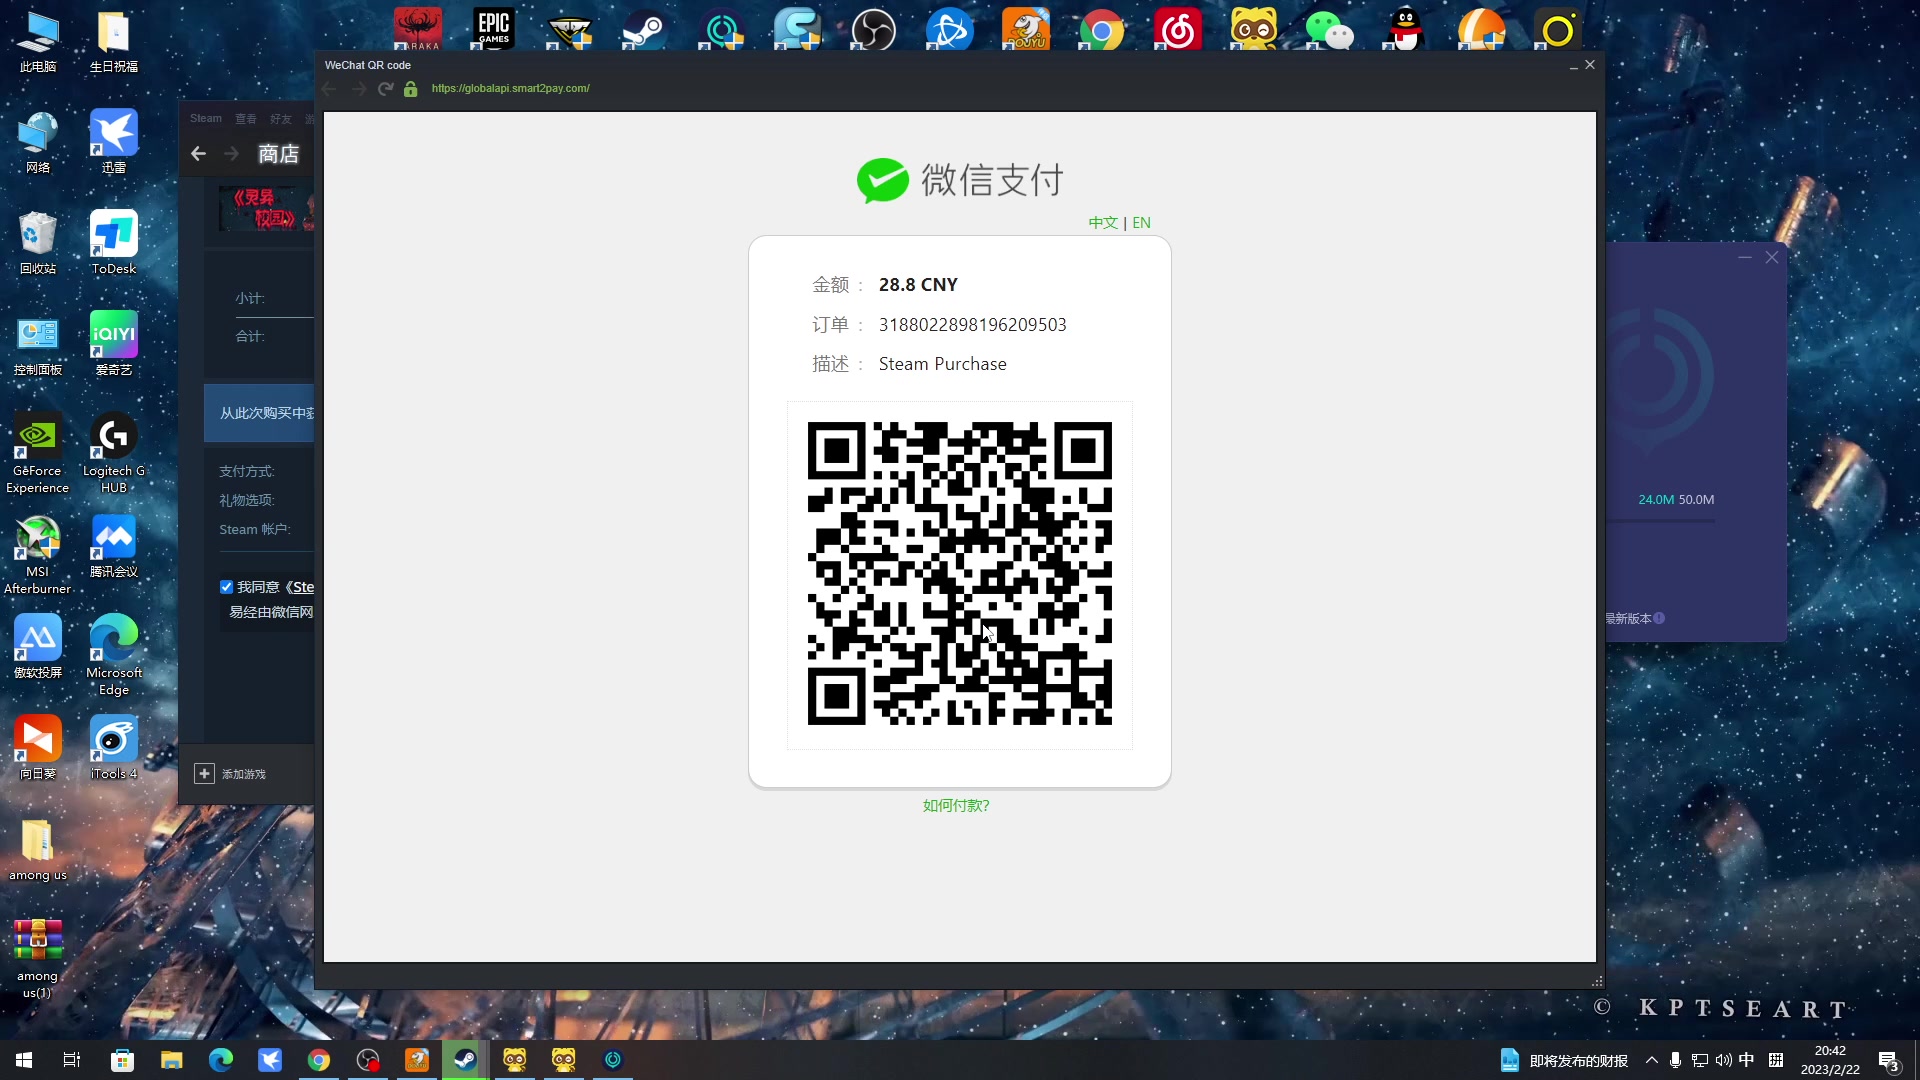Click back arrow in WeChat QR window
1920x1080 pixels.
coord(329,89)
